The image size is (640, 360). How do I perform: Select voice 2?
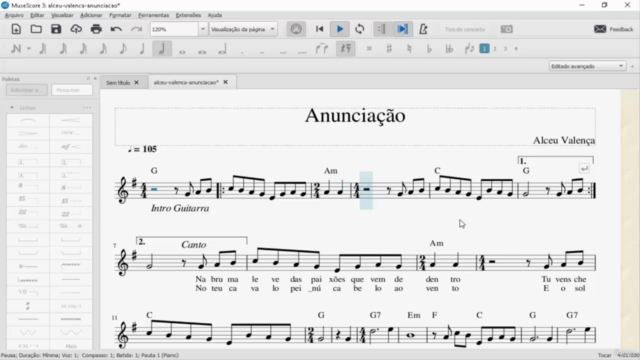tap(495, 49)
